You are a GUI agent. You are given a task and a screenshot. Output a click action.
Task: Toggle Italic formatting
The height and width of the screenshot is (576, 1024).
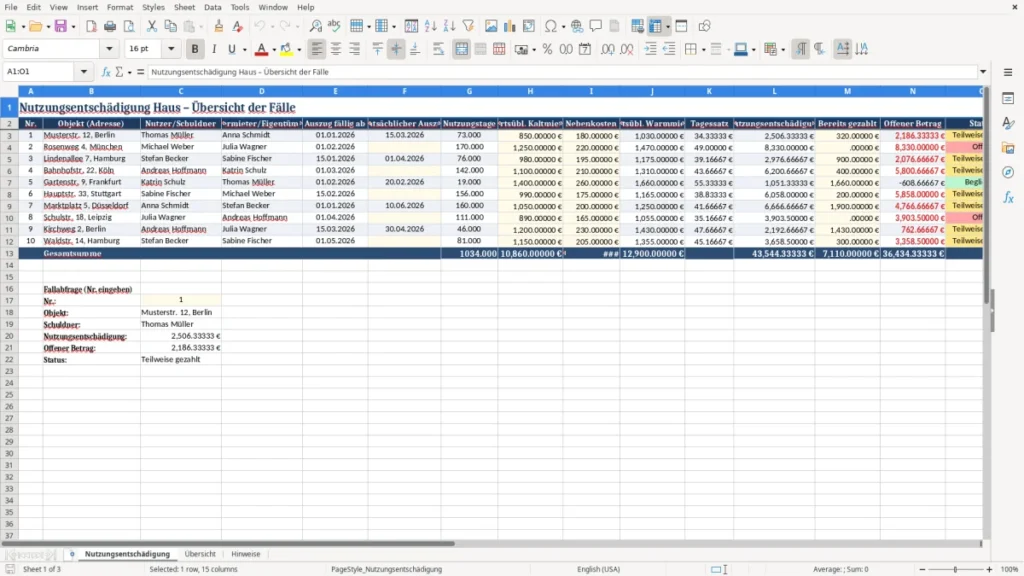click(214, 49)
